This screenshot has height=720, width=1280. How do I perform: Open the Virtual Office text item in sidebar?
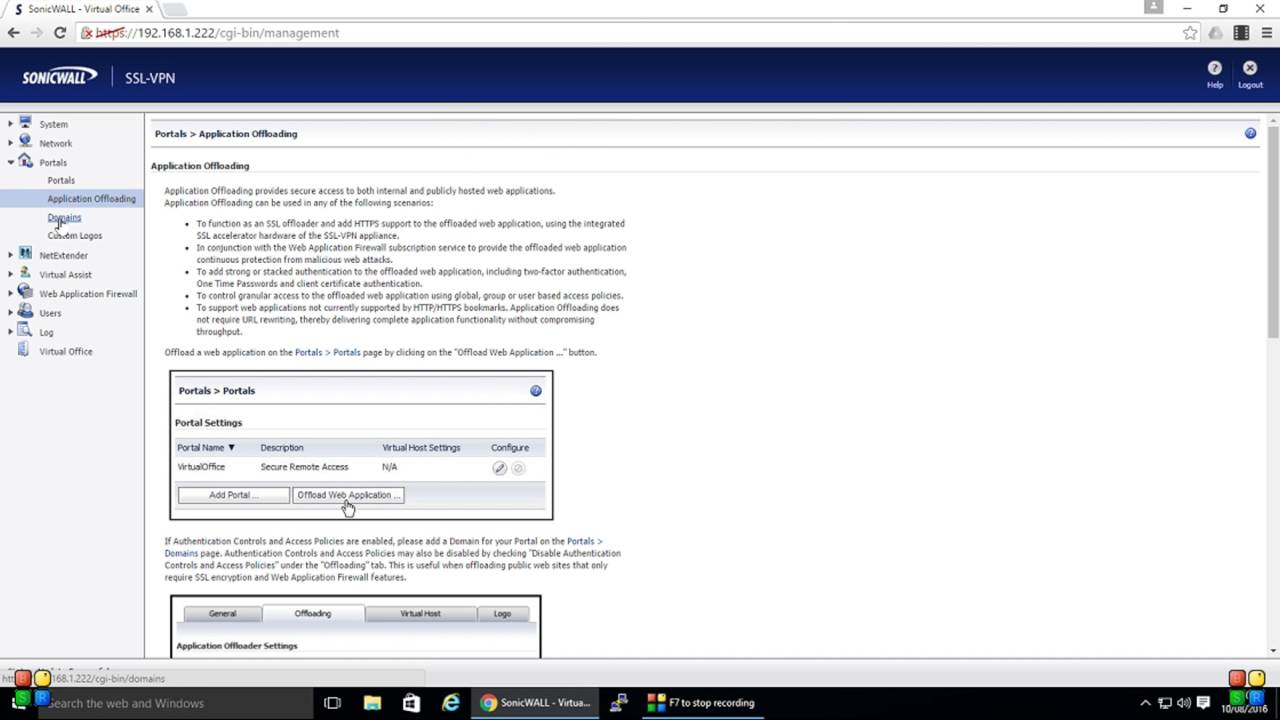pos(66,351)
